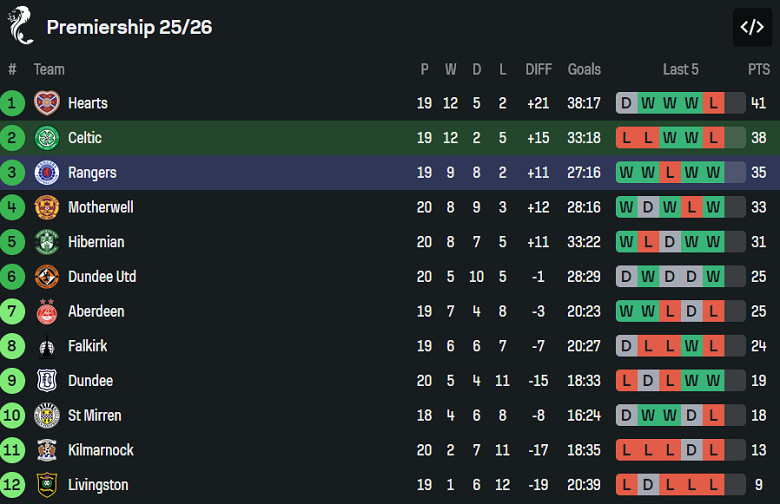Click Dundee's grey draw result in Last 5

click(648, 381)
